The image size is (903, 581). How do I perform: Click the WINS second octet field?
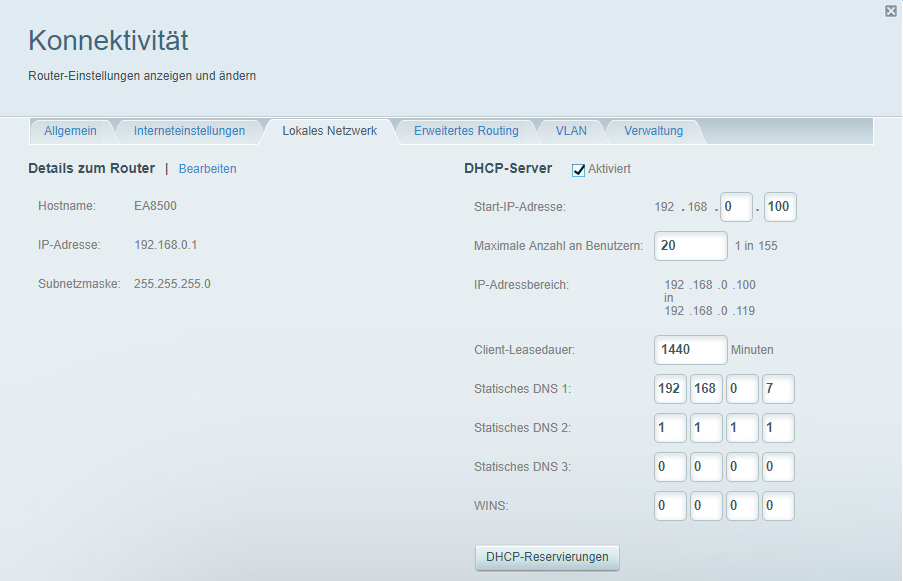click(706, 506)
